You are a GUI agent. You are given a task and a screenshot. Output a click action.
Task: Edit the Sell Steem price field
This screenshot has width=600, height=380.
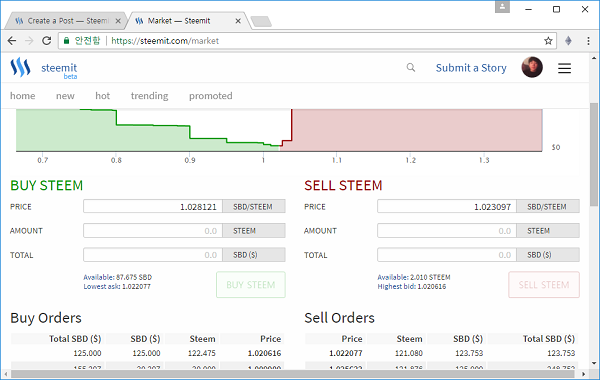(x=447, y=207)
